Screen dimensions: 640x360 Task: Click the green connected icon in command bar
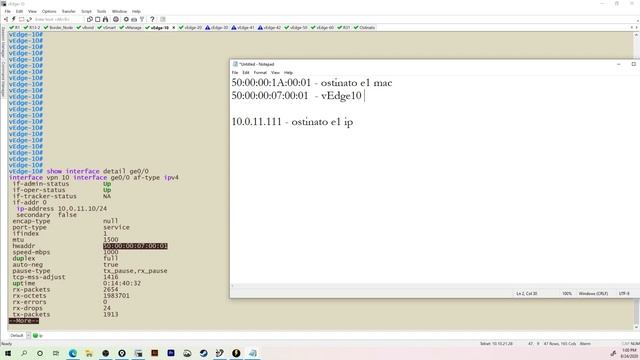coord(36,336)
